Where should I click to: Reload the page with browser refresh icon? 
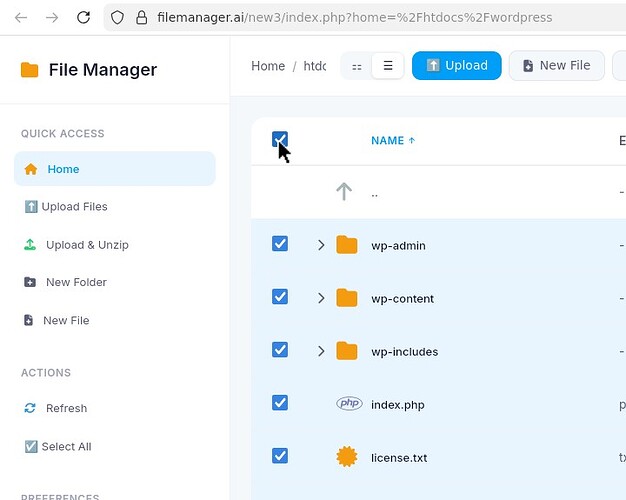pos(84,17)
